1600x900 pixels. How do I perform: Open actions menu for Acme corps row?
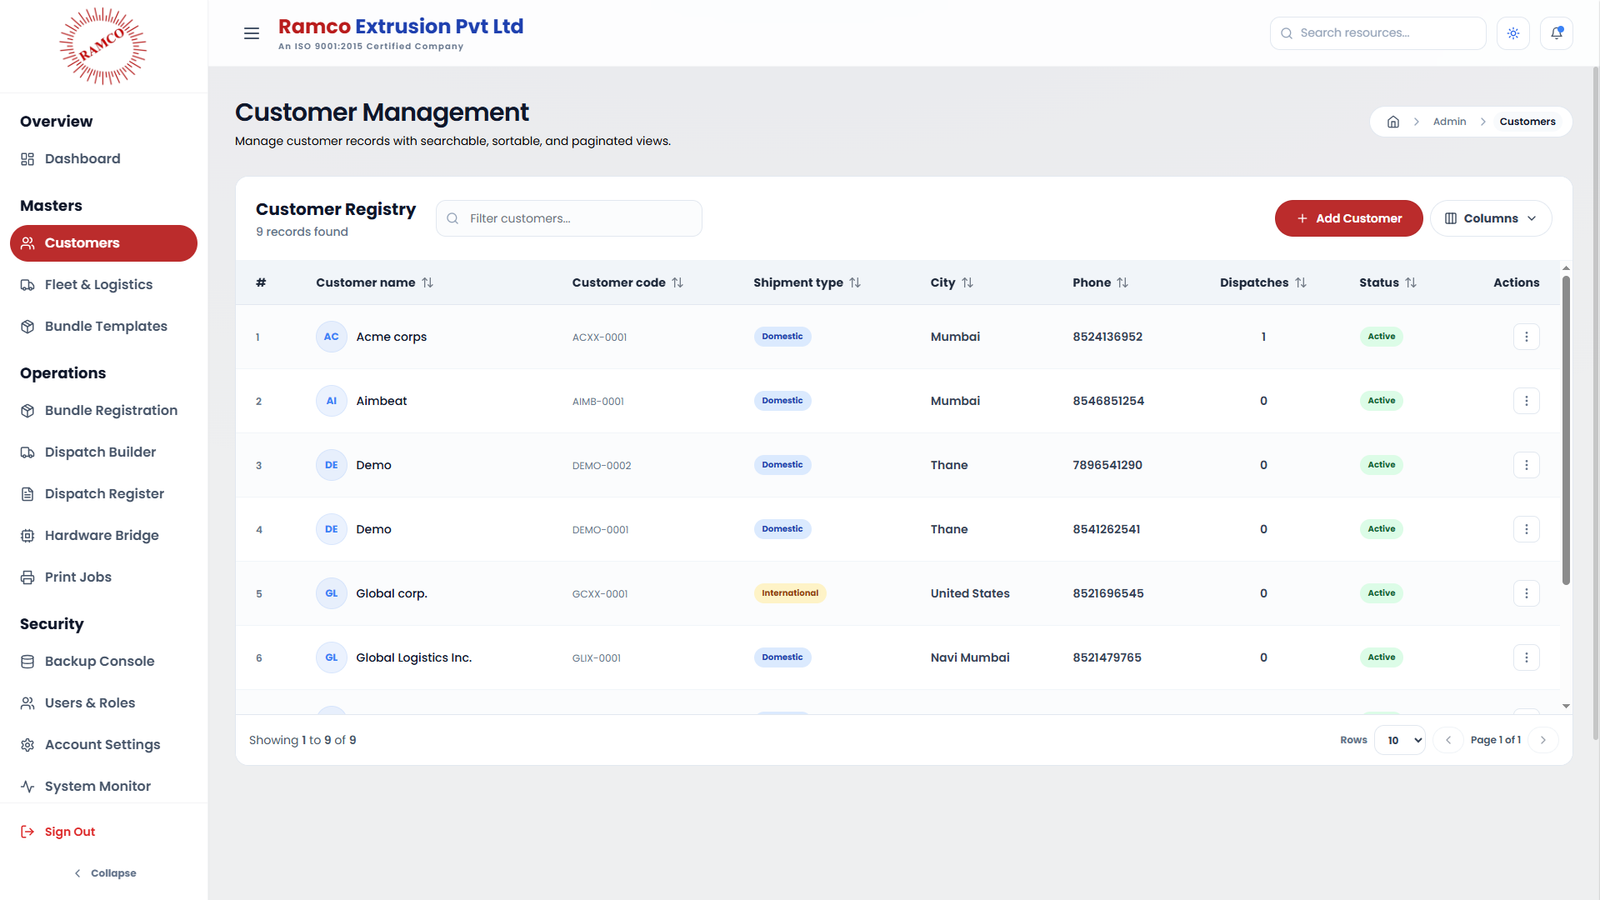[x=1526, y=337]
